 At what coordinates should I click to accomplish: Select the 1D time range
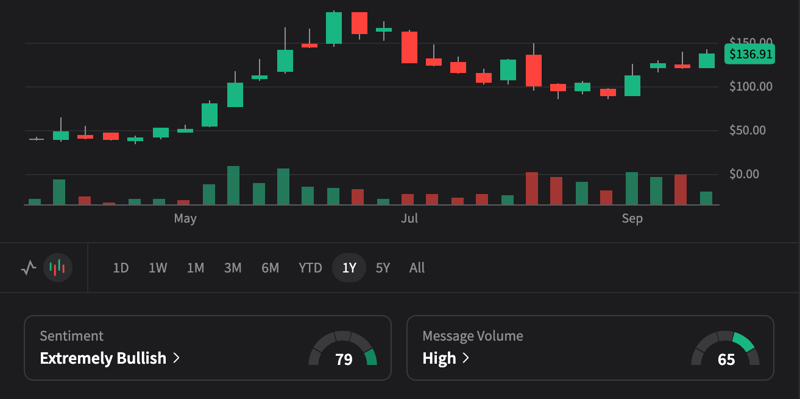[120, 268]
